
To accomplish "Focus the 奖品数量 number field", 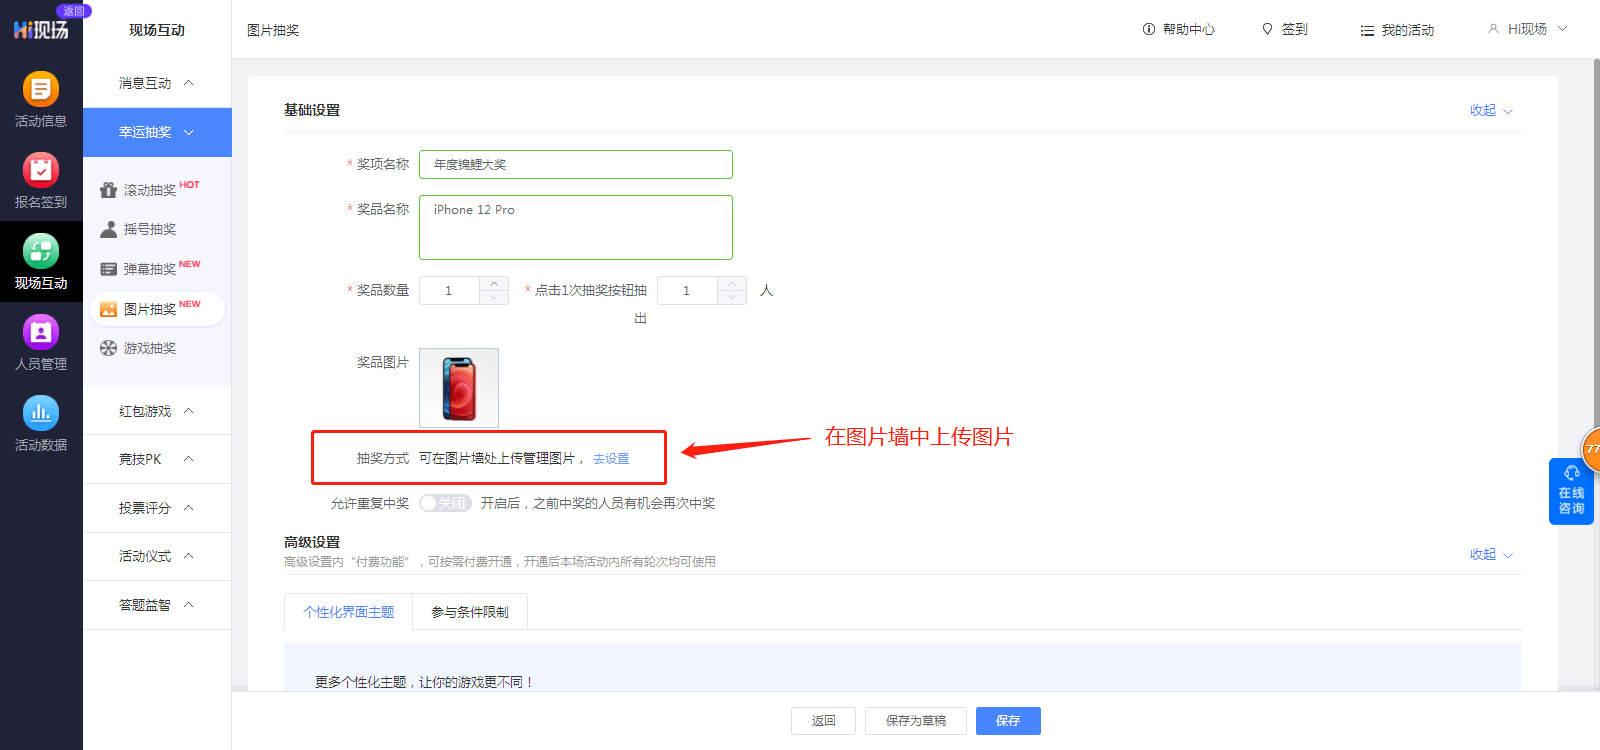I will (450, 290).
